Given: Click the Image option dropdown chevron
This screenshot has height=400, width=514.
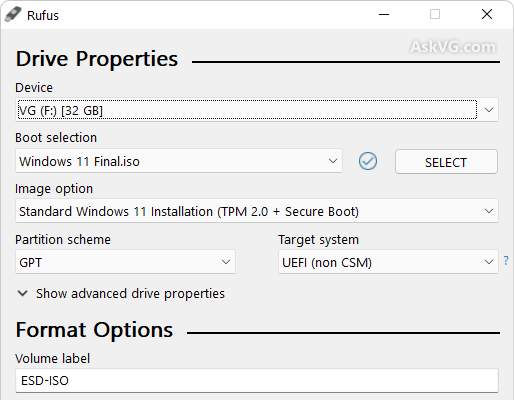Looking at the screenshot, I should pos(489,211).
